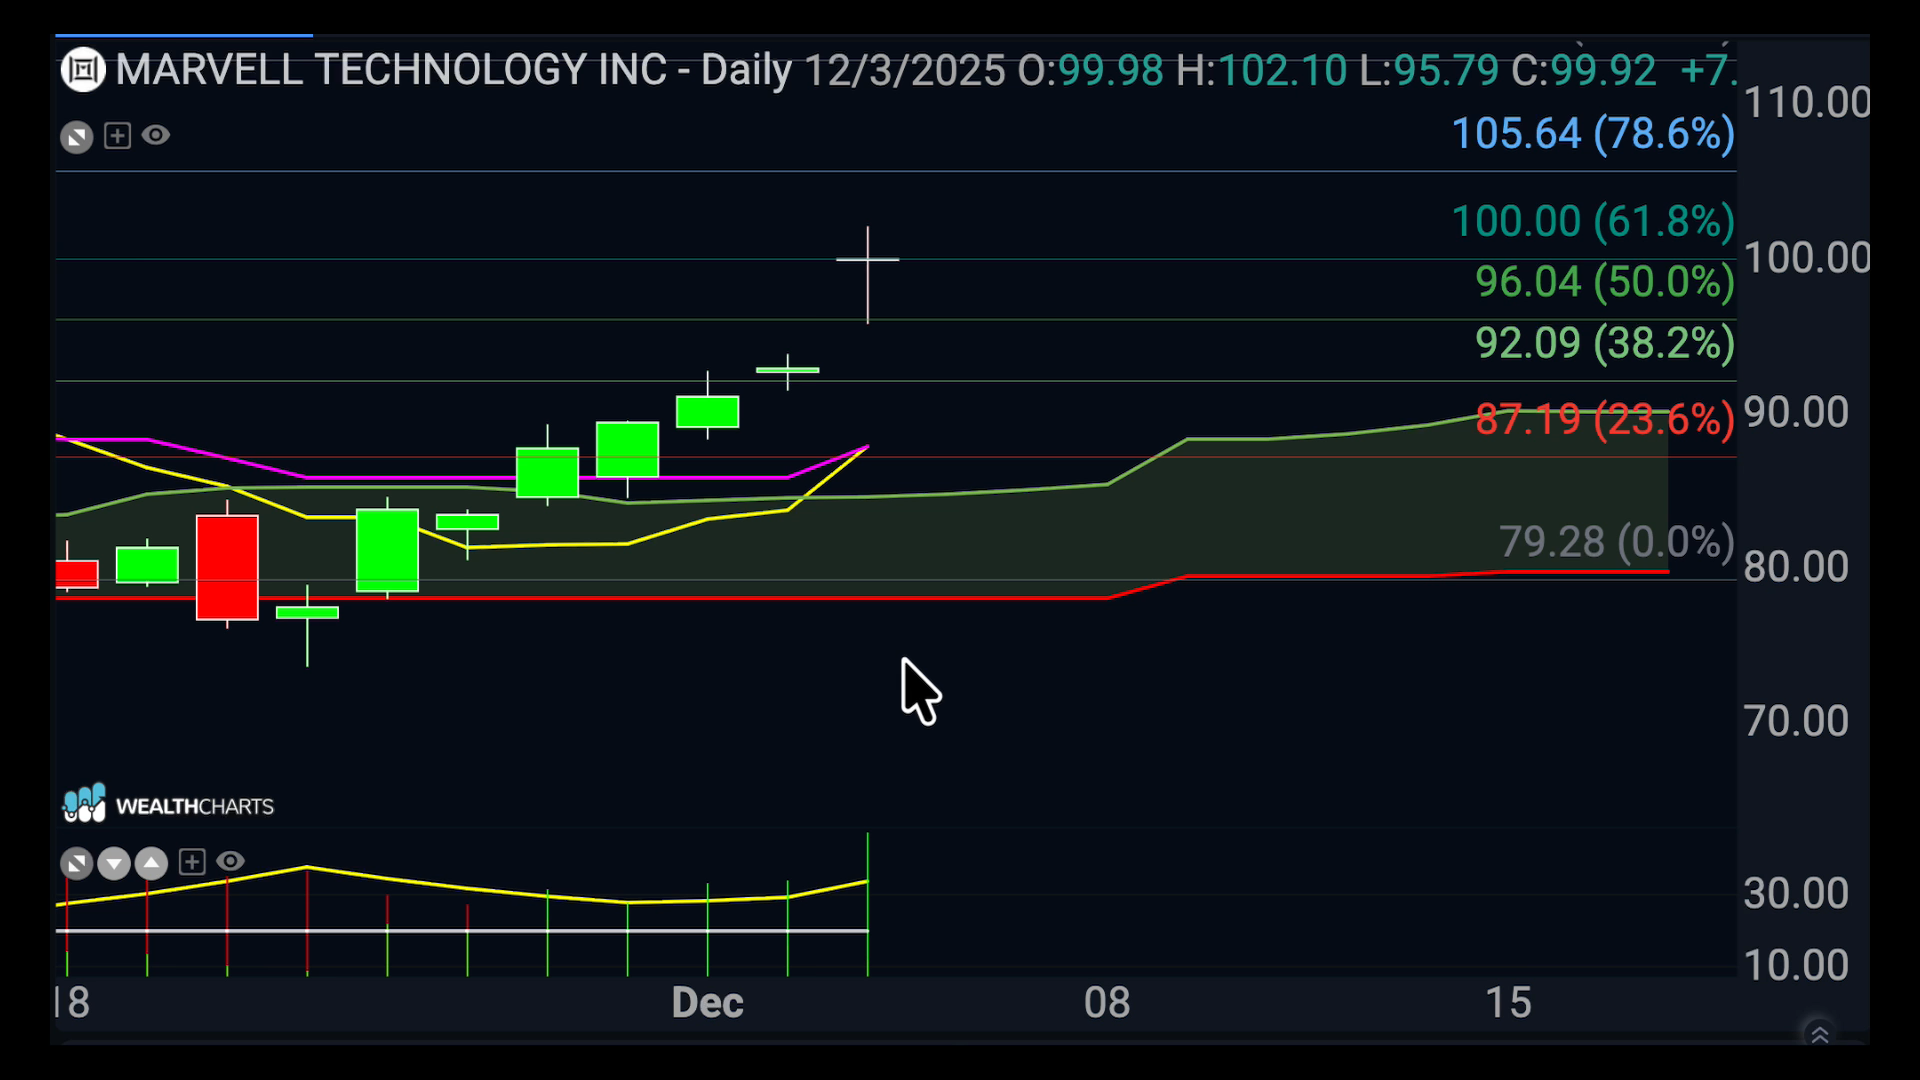This screenshot has width=1920, height=1080.
Task: Select the 87.19 (23.6%) Fibonacci level label
Action: [1604, 419]
